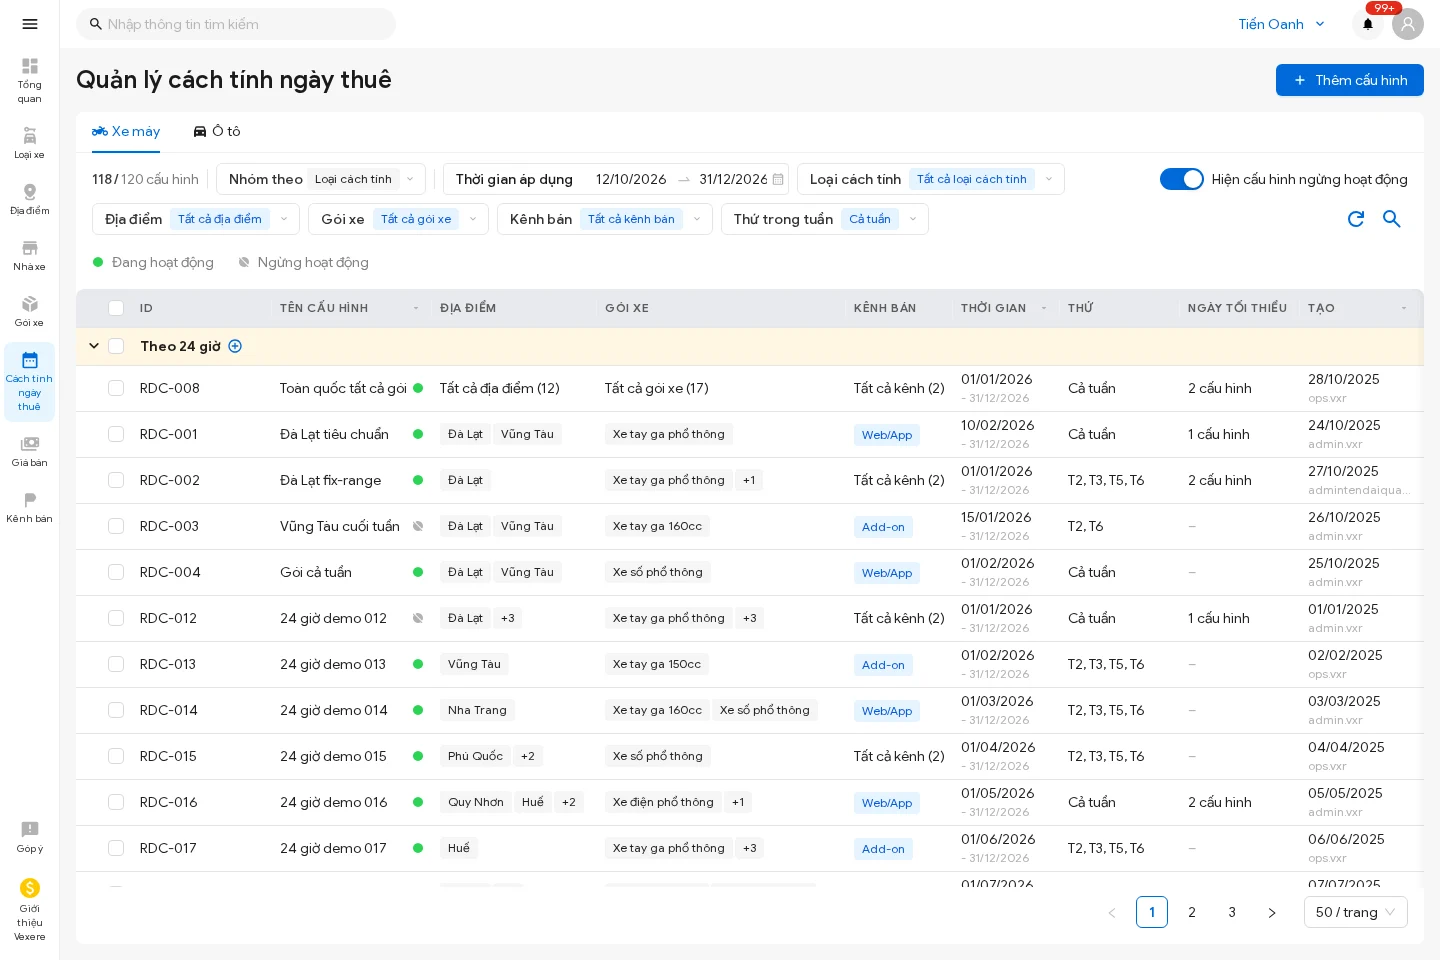The width and height of the screenshot is (1440, 960).
Task: Add configuration to Theo 24 giờ group
Action: pyautogui.click(x=235, y=346)
